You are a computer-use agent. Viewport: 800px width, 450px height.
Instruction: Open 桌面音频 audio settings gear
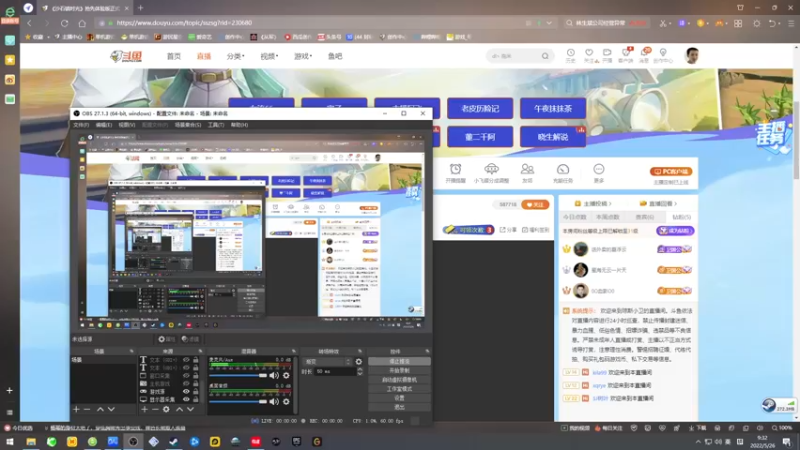(x=286, y=402)
